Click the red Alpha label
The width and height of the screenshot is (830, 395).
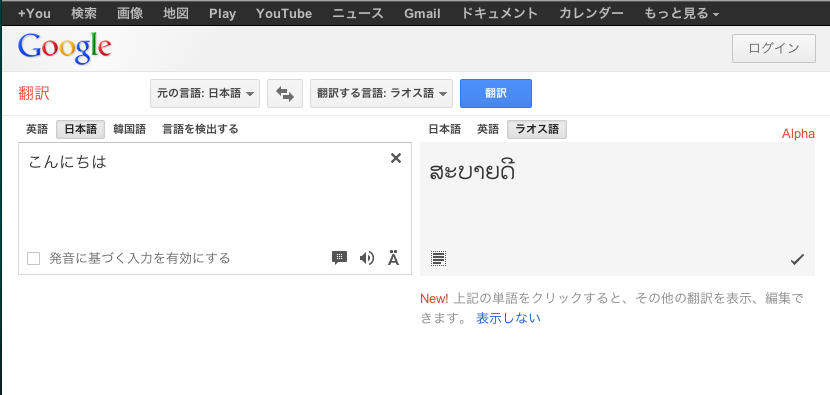[x=798, y=134]
